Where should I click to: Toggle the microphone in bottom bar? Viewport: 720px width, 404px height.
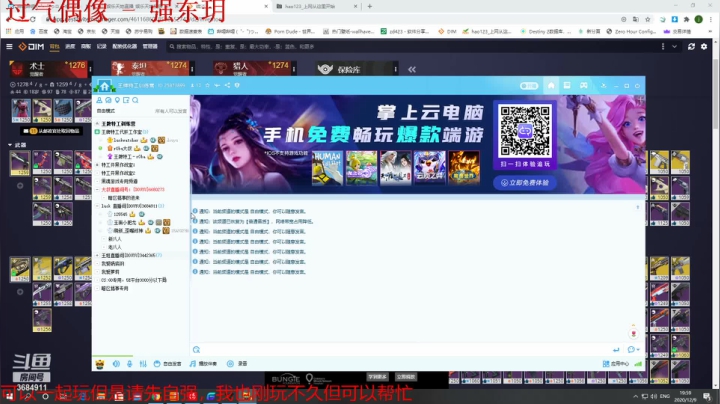pyautogui.click(x=129, y=364)
